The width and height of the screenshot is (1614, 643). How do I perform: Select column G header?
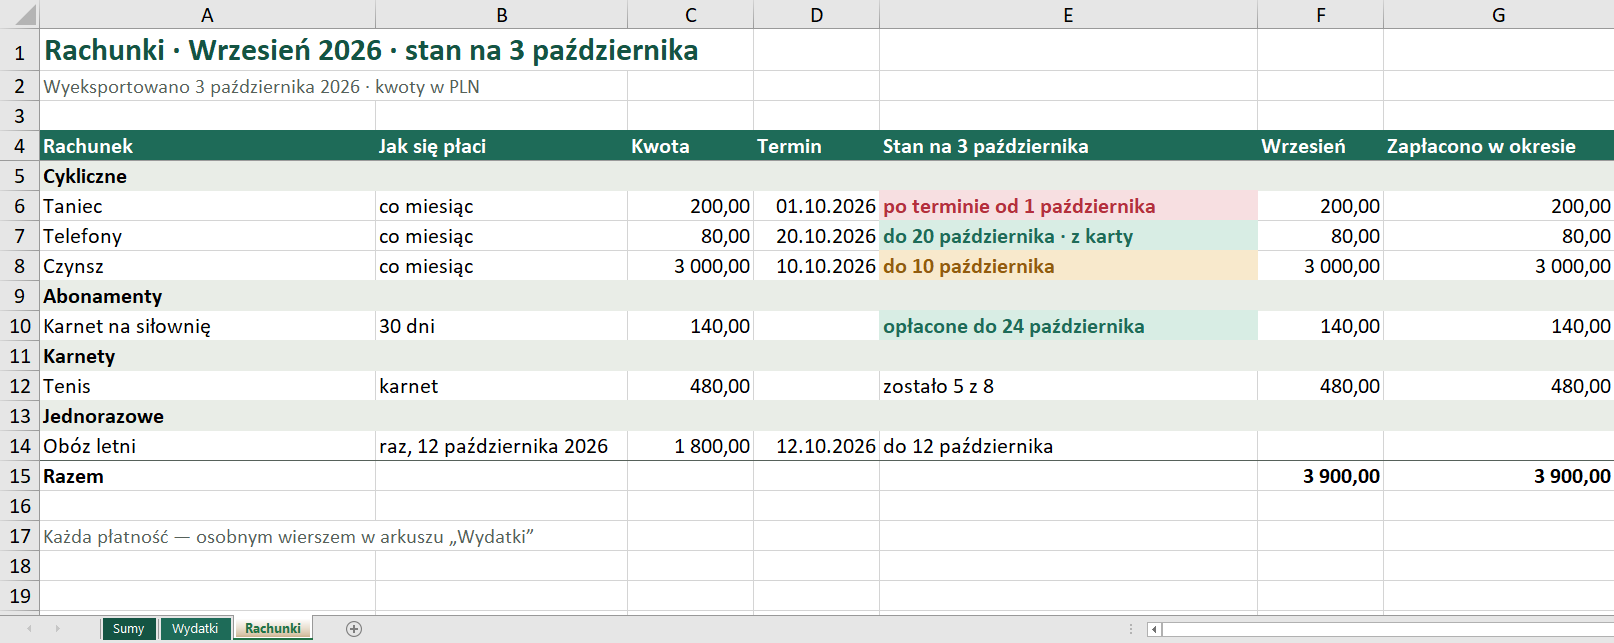[1498, 14]
